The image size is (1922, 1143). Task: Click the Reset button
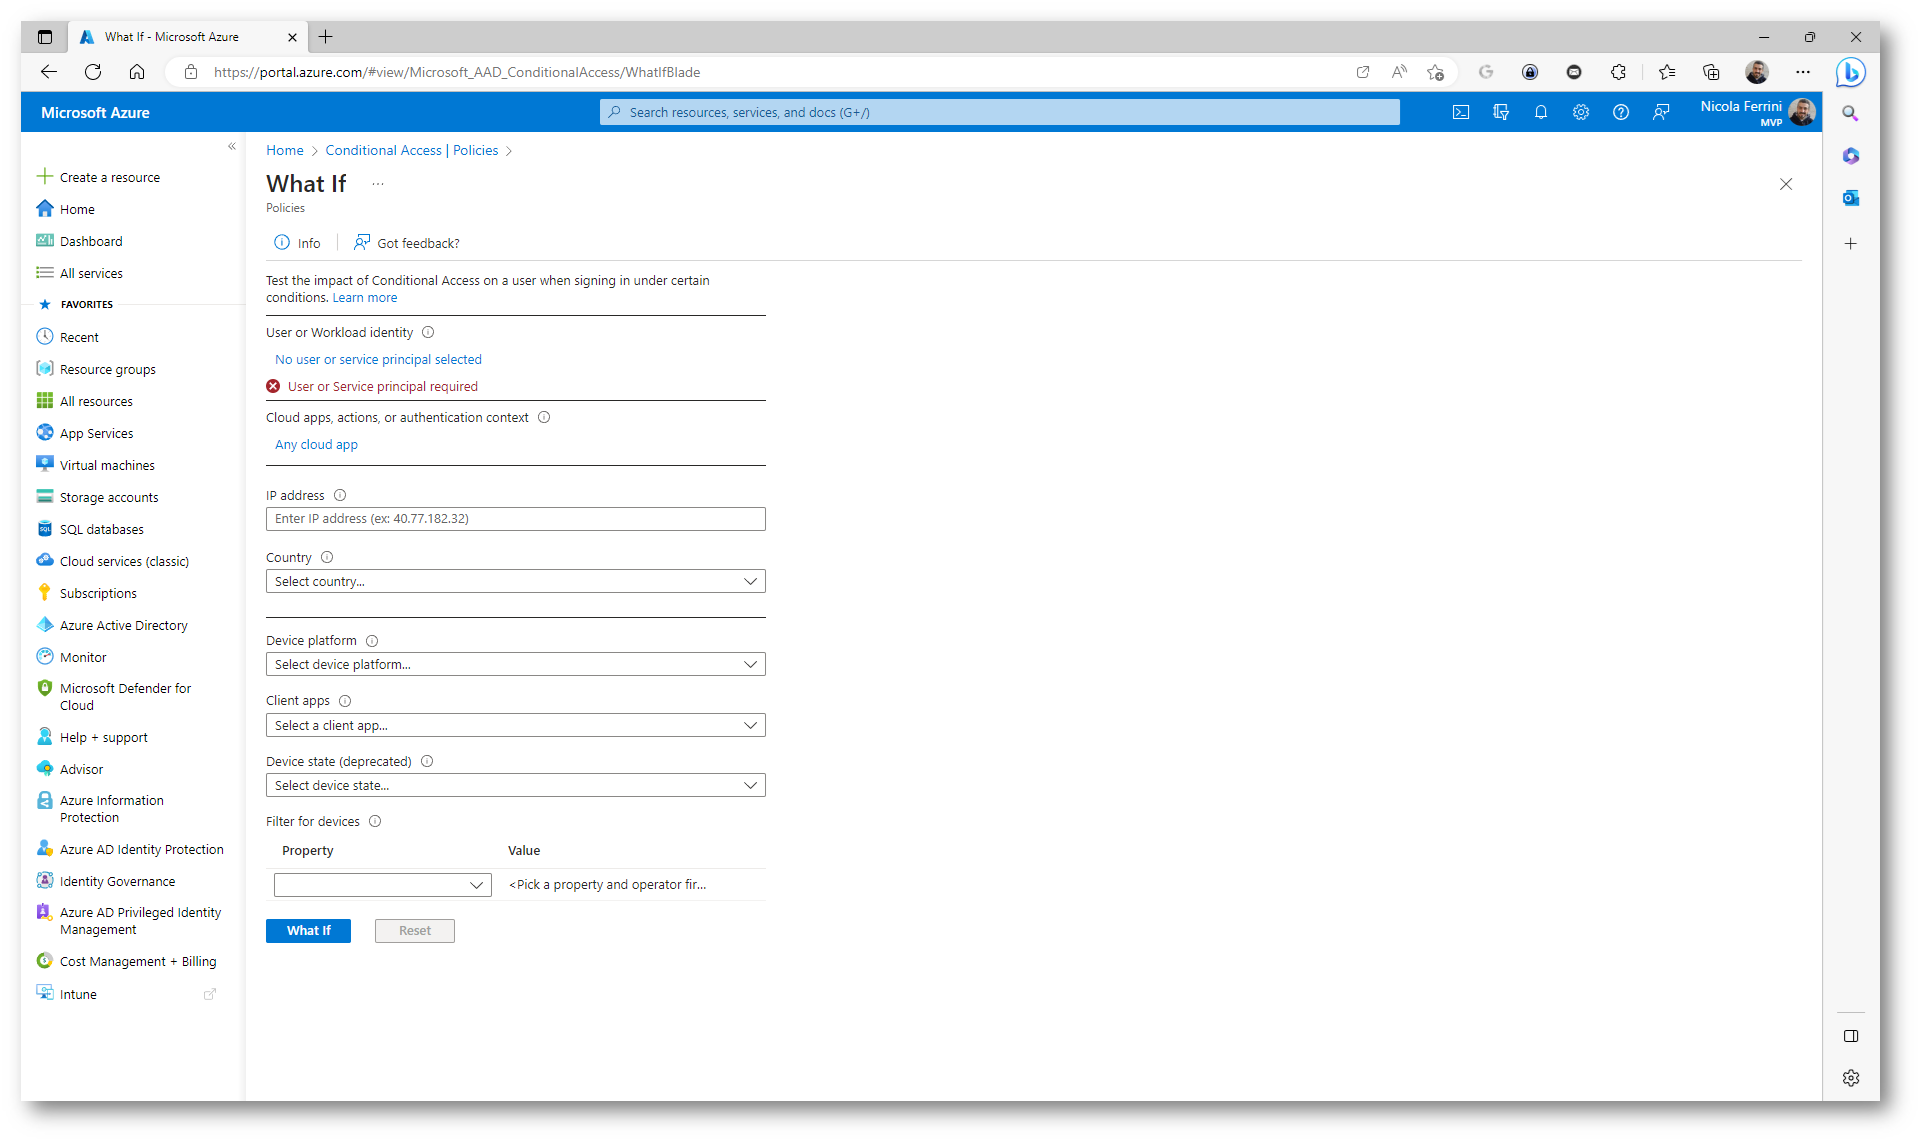click(x=415, y=931)
